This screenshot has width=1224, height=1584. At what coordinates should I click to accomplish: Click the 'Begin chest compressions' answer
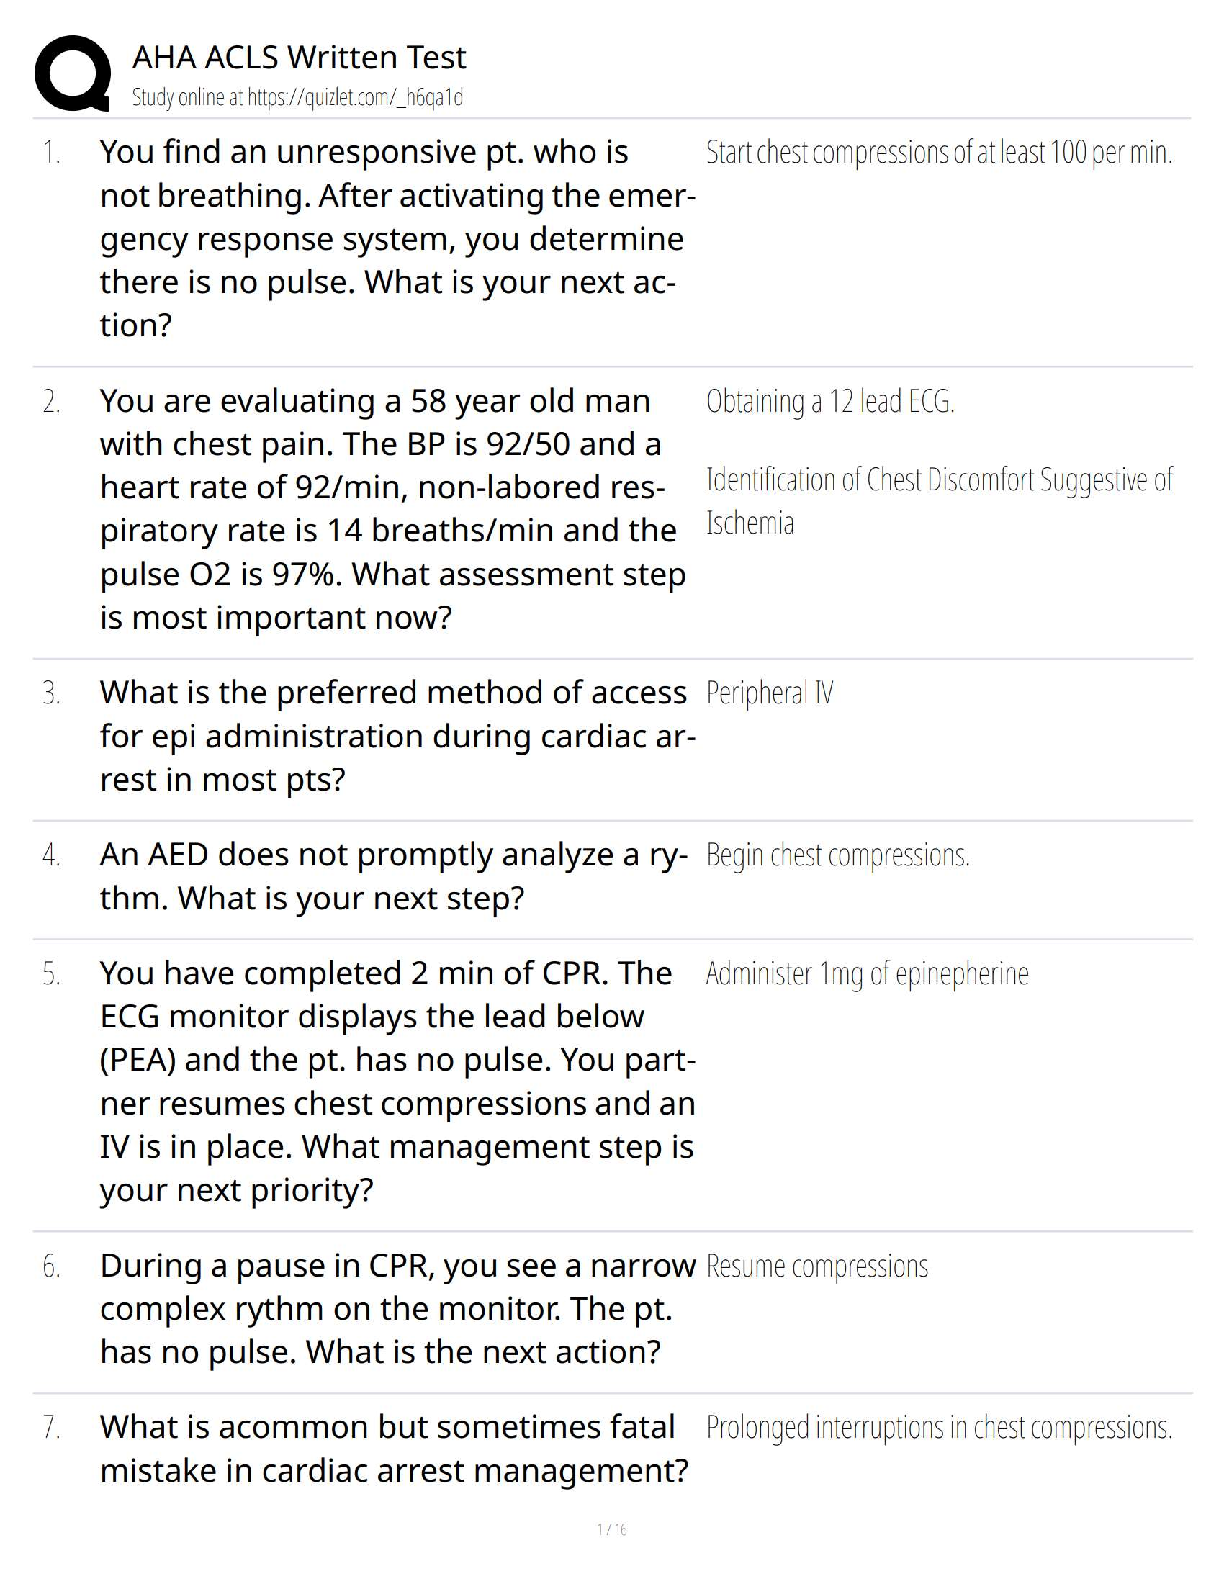click(837, 855)
